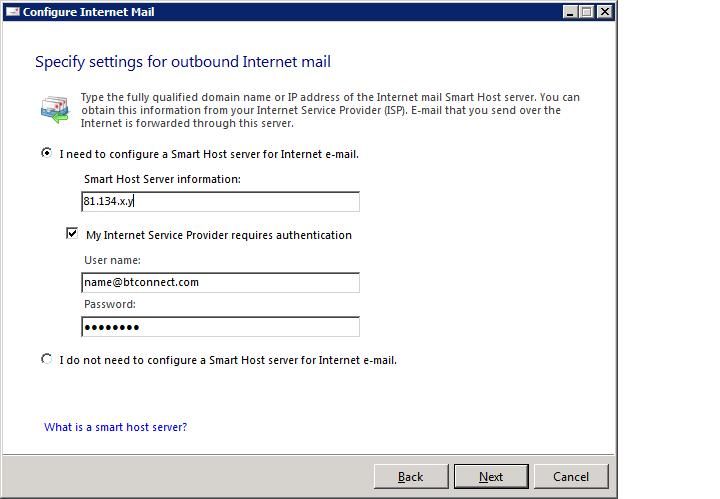
Task: Open 'What is a smart host server?' help link
Action: (x=115, y=427)
